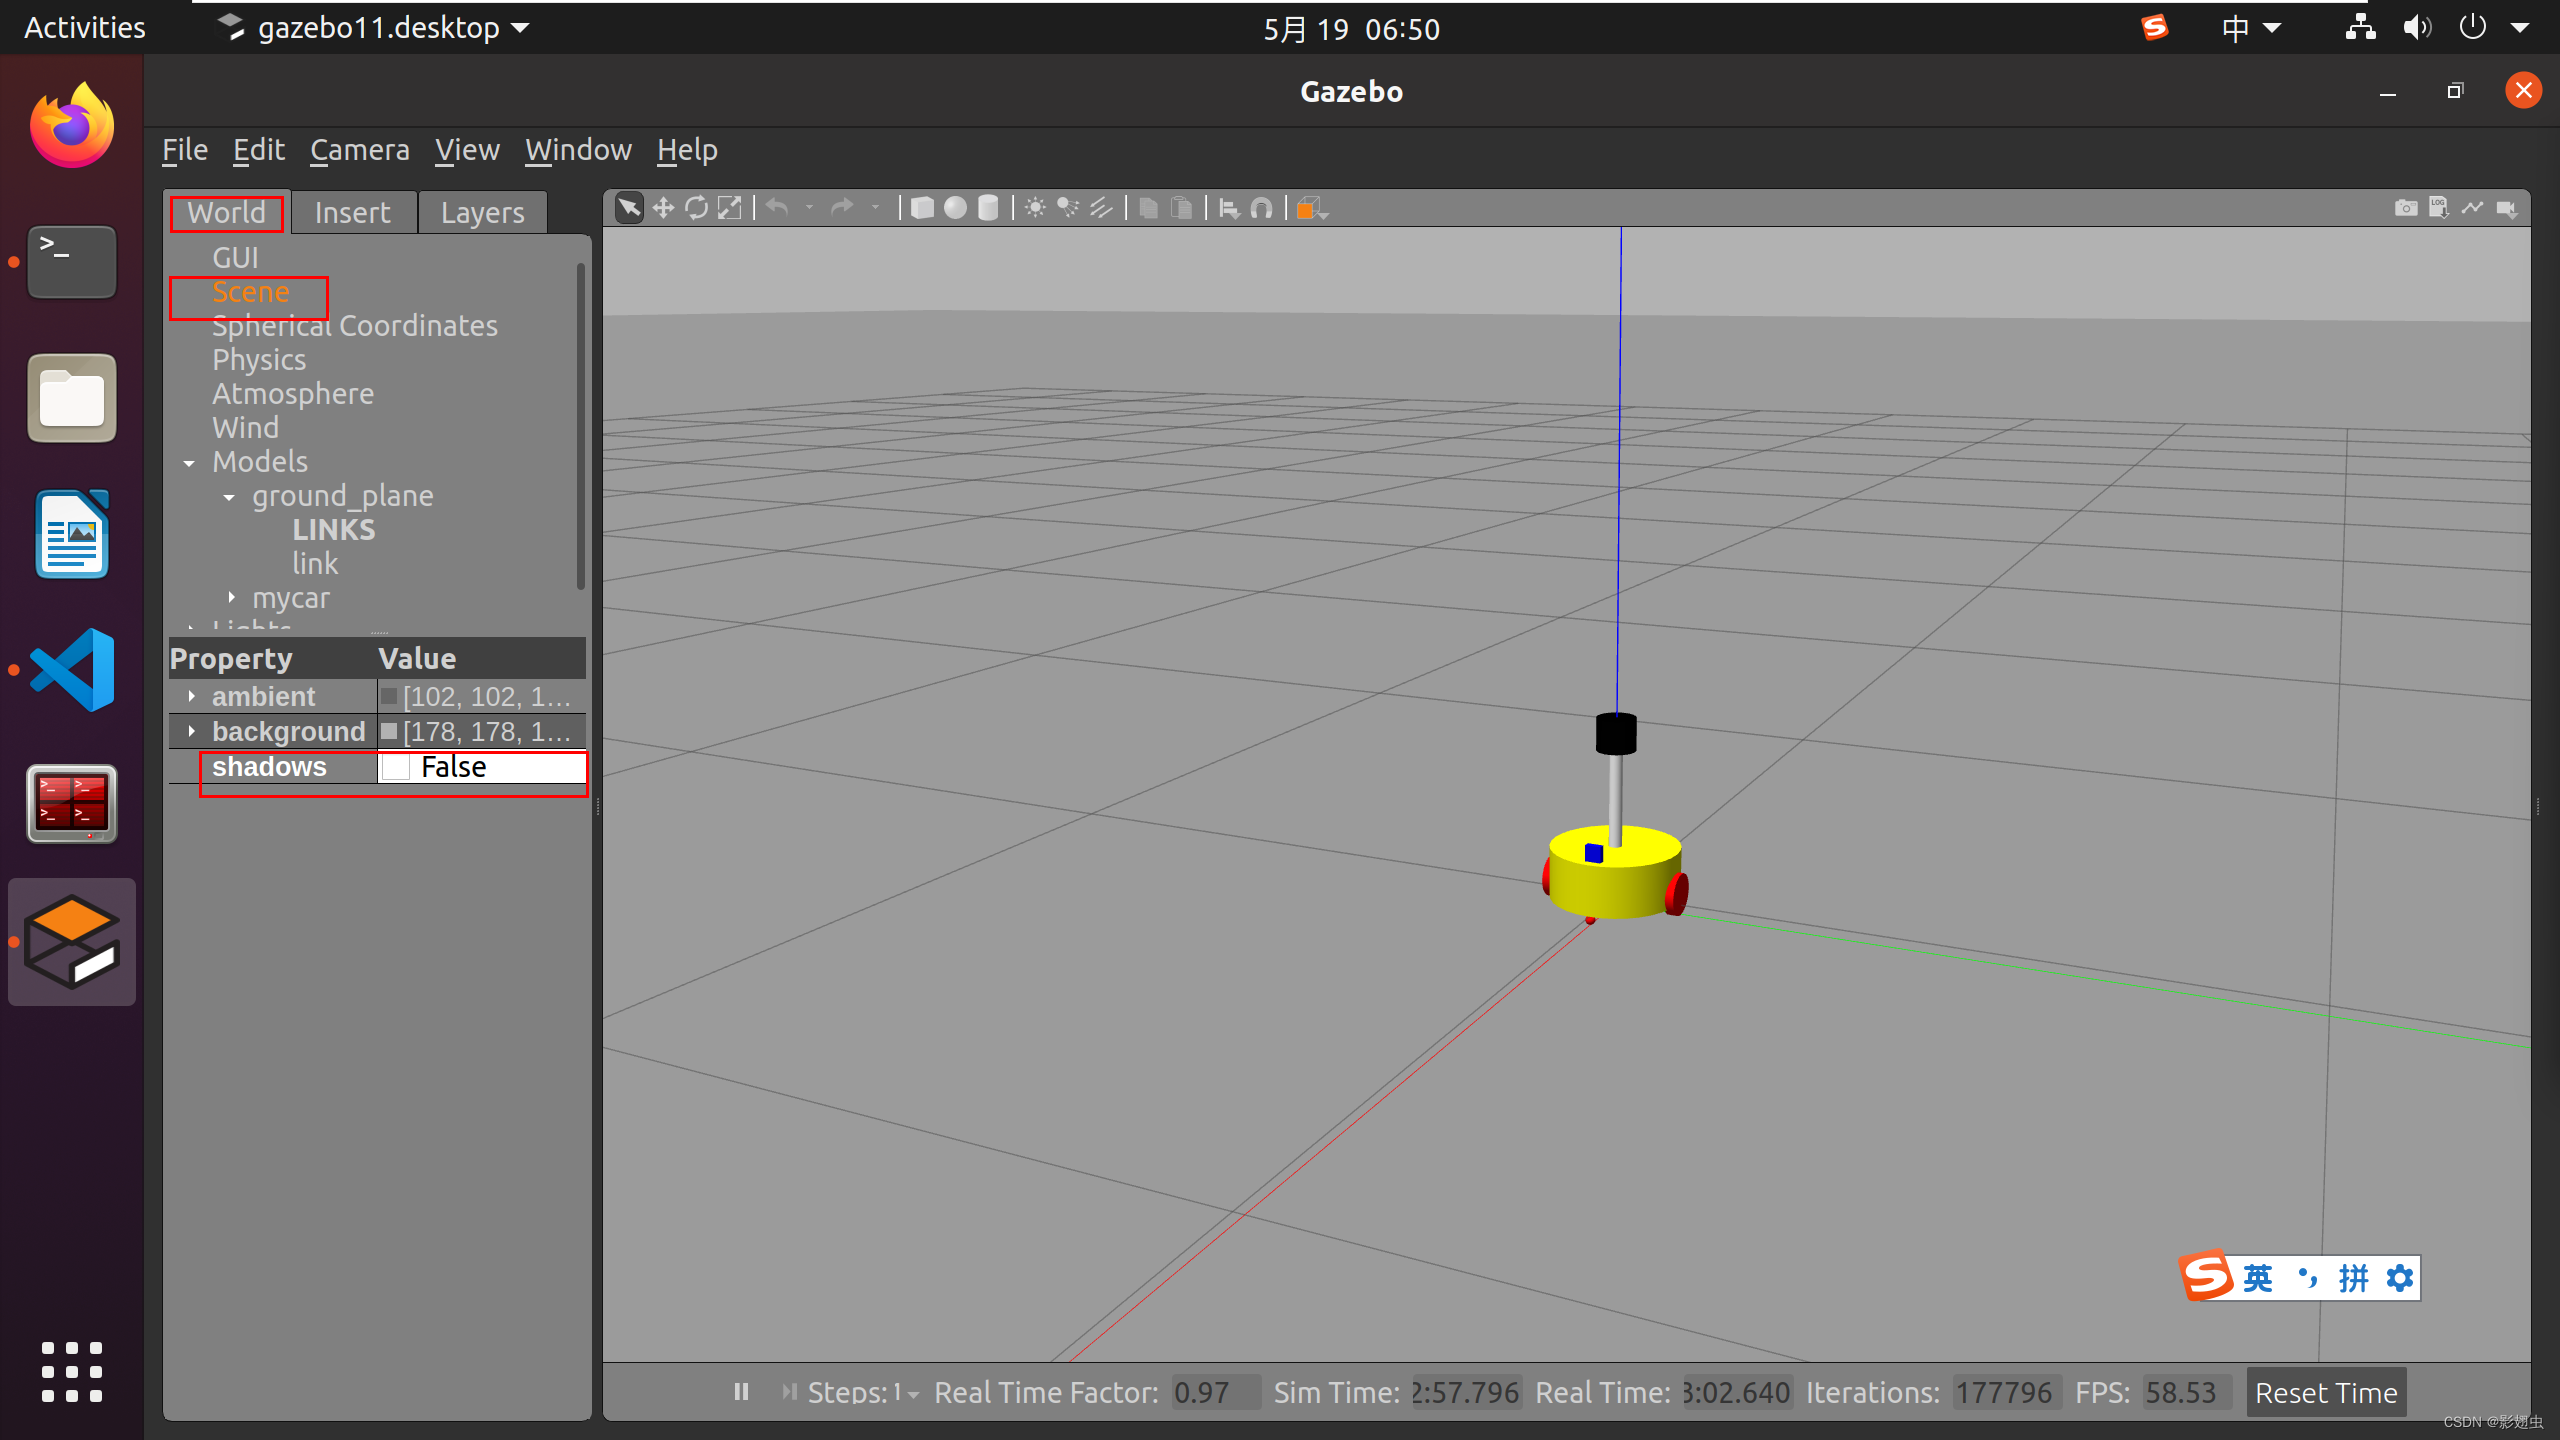Click the world tree vertical scrollbar

(580, 425)
